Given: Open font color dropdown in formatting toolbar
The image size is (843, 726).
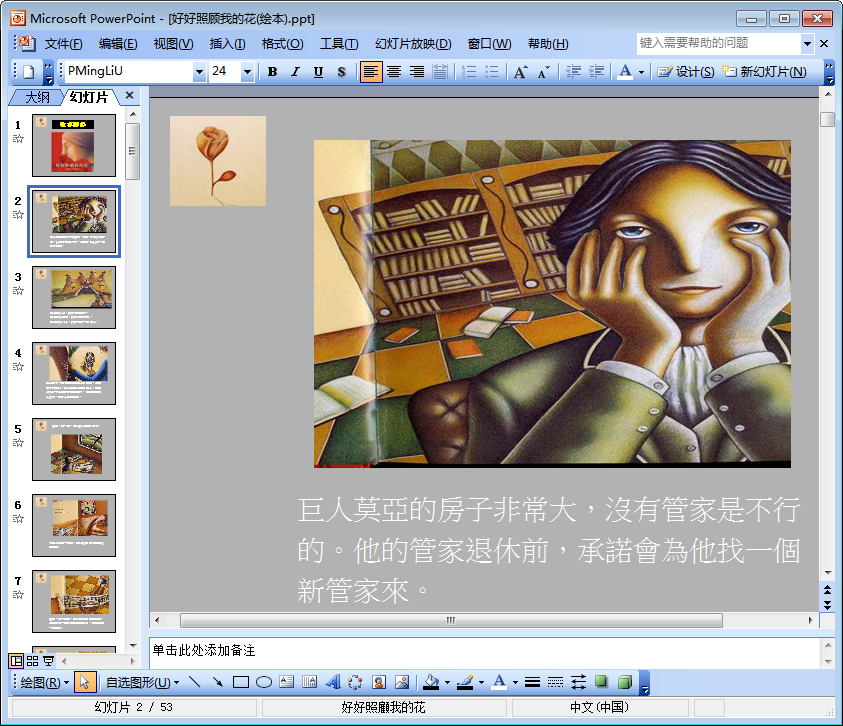Looking at the screenshot, I should pyautogui.click(x=641, y=72).
